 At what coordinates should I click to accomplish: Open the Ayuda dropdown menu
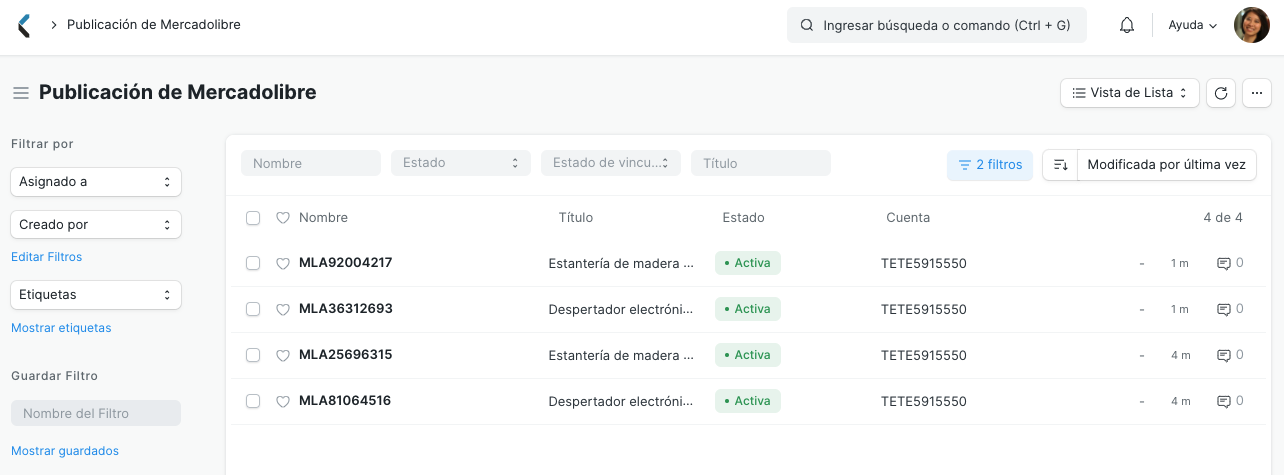[1192, 25]
